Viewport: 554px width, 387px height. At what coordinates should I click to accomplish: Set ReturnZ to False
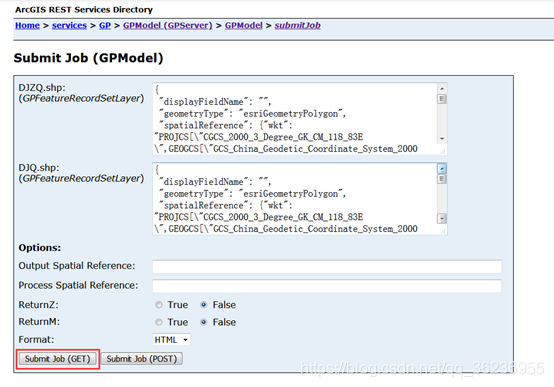click(x=204, y=305)
